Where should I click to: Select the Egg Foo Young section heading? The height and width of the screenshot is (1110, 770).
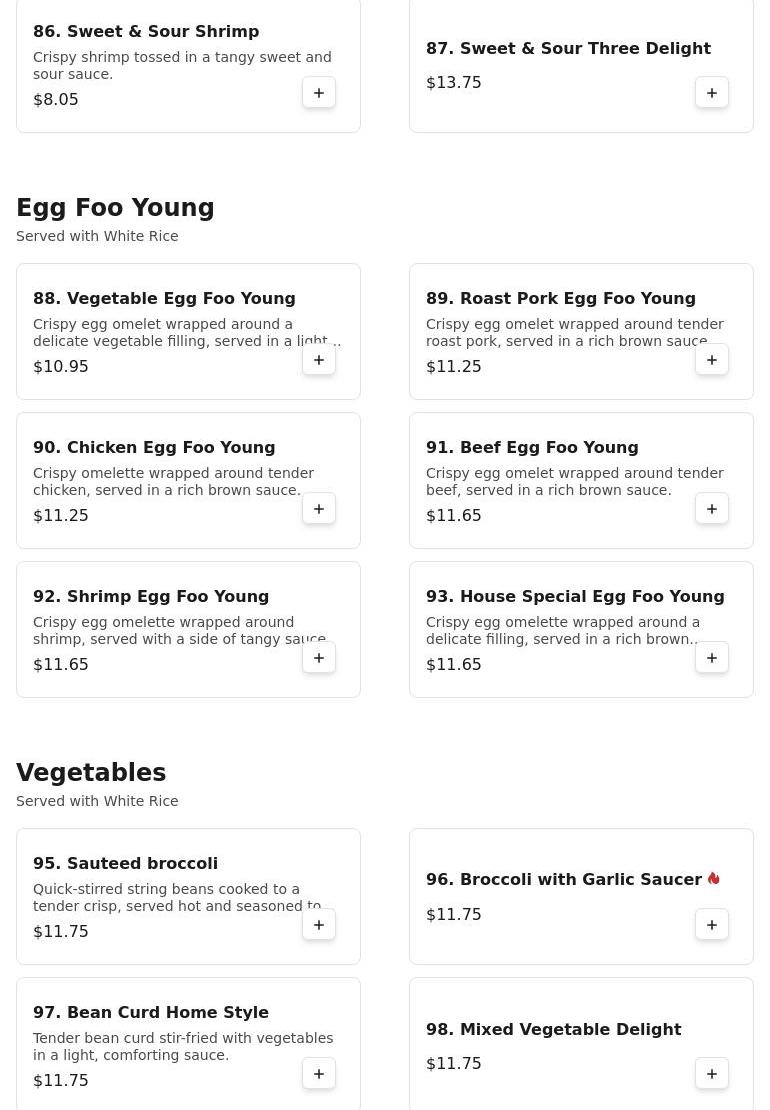115,208
